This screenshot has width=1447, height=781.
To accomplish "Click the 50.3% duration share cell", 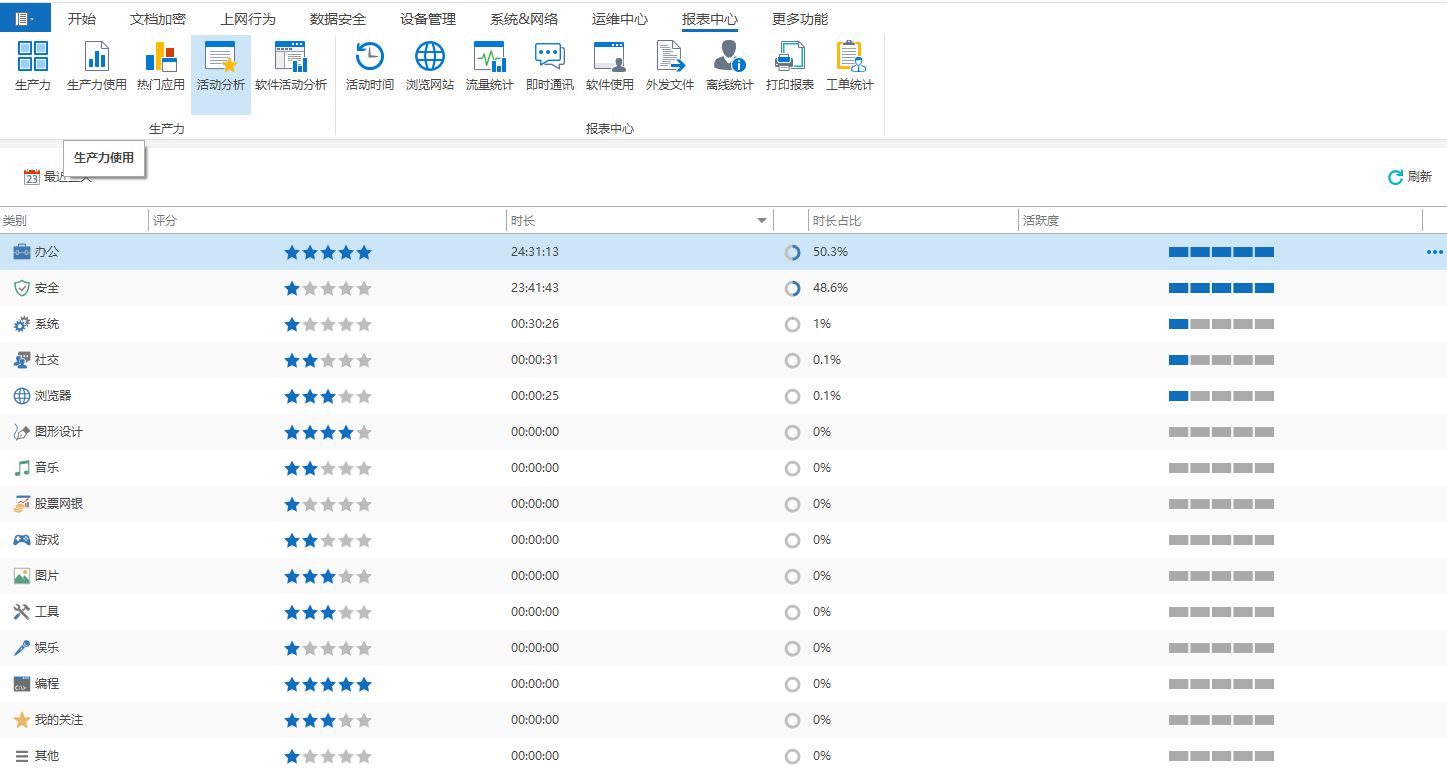I will click(x=830, y=252).
